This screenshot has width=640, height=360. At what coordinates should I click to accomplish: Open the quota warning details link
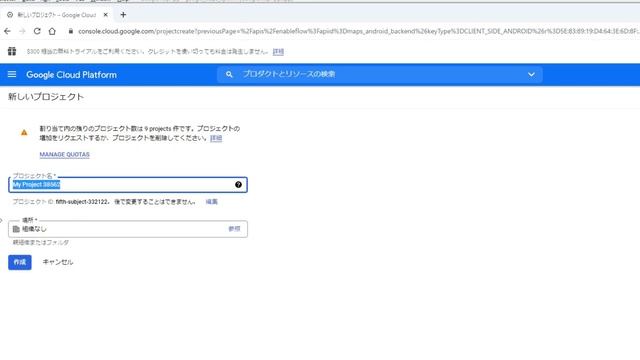coord(216,138)
